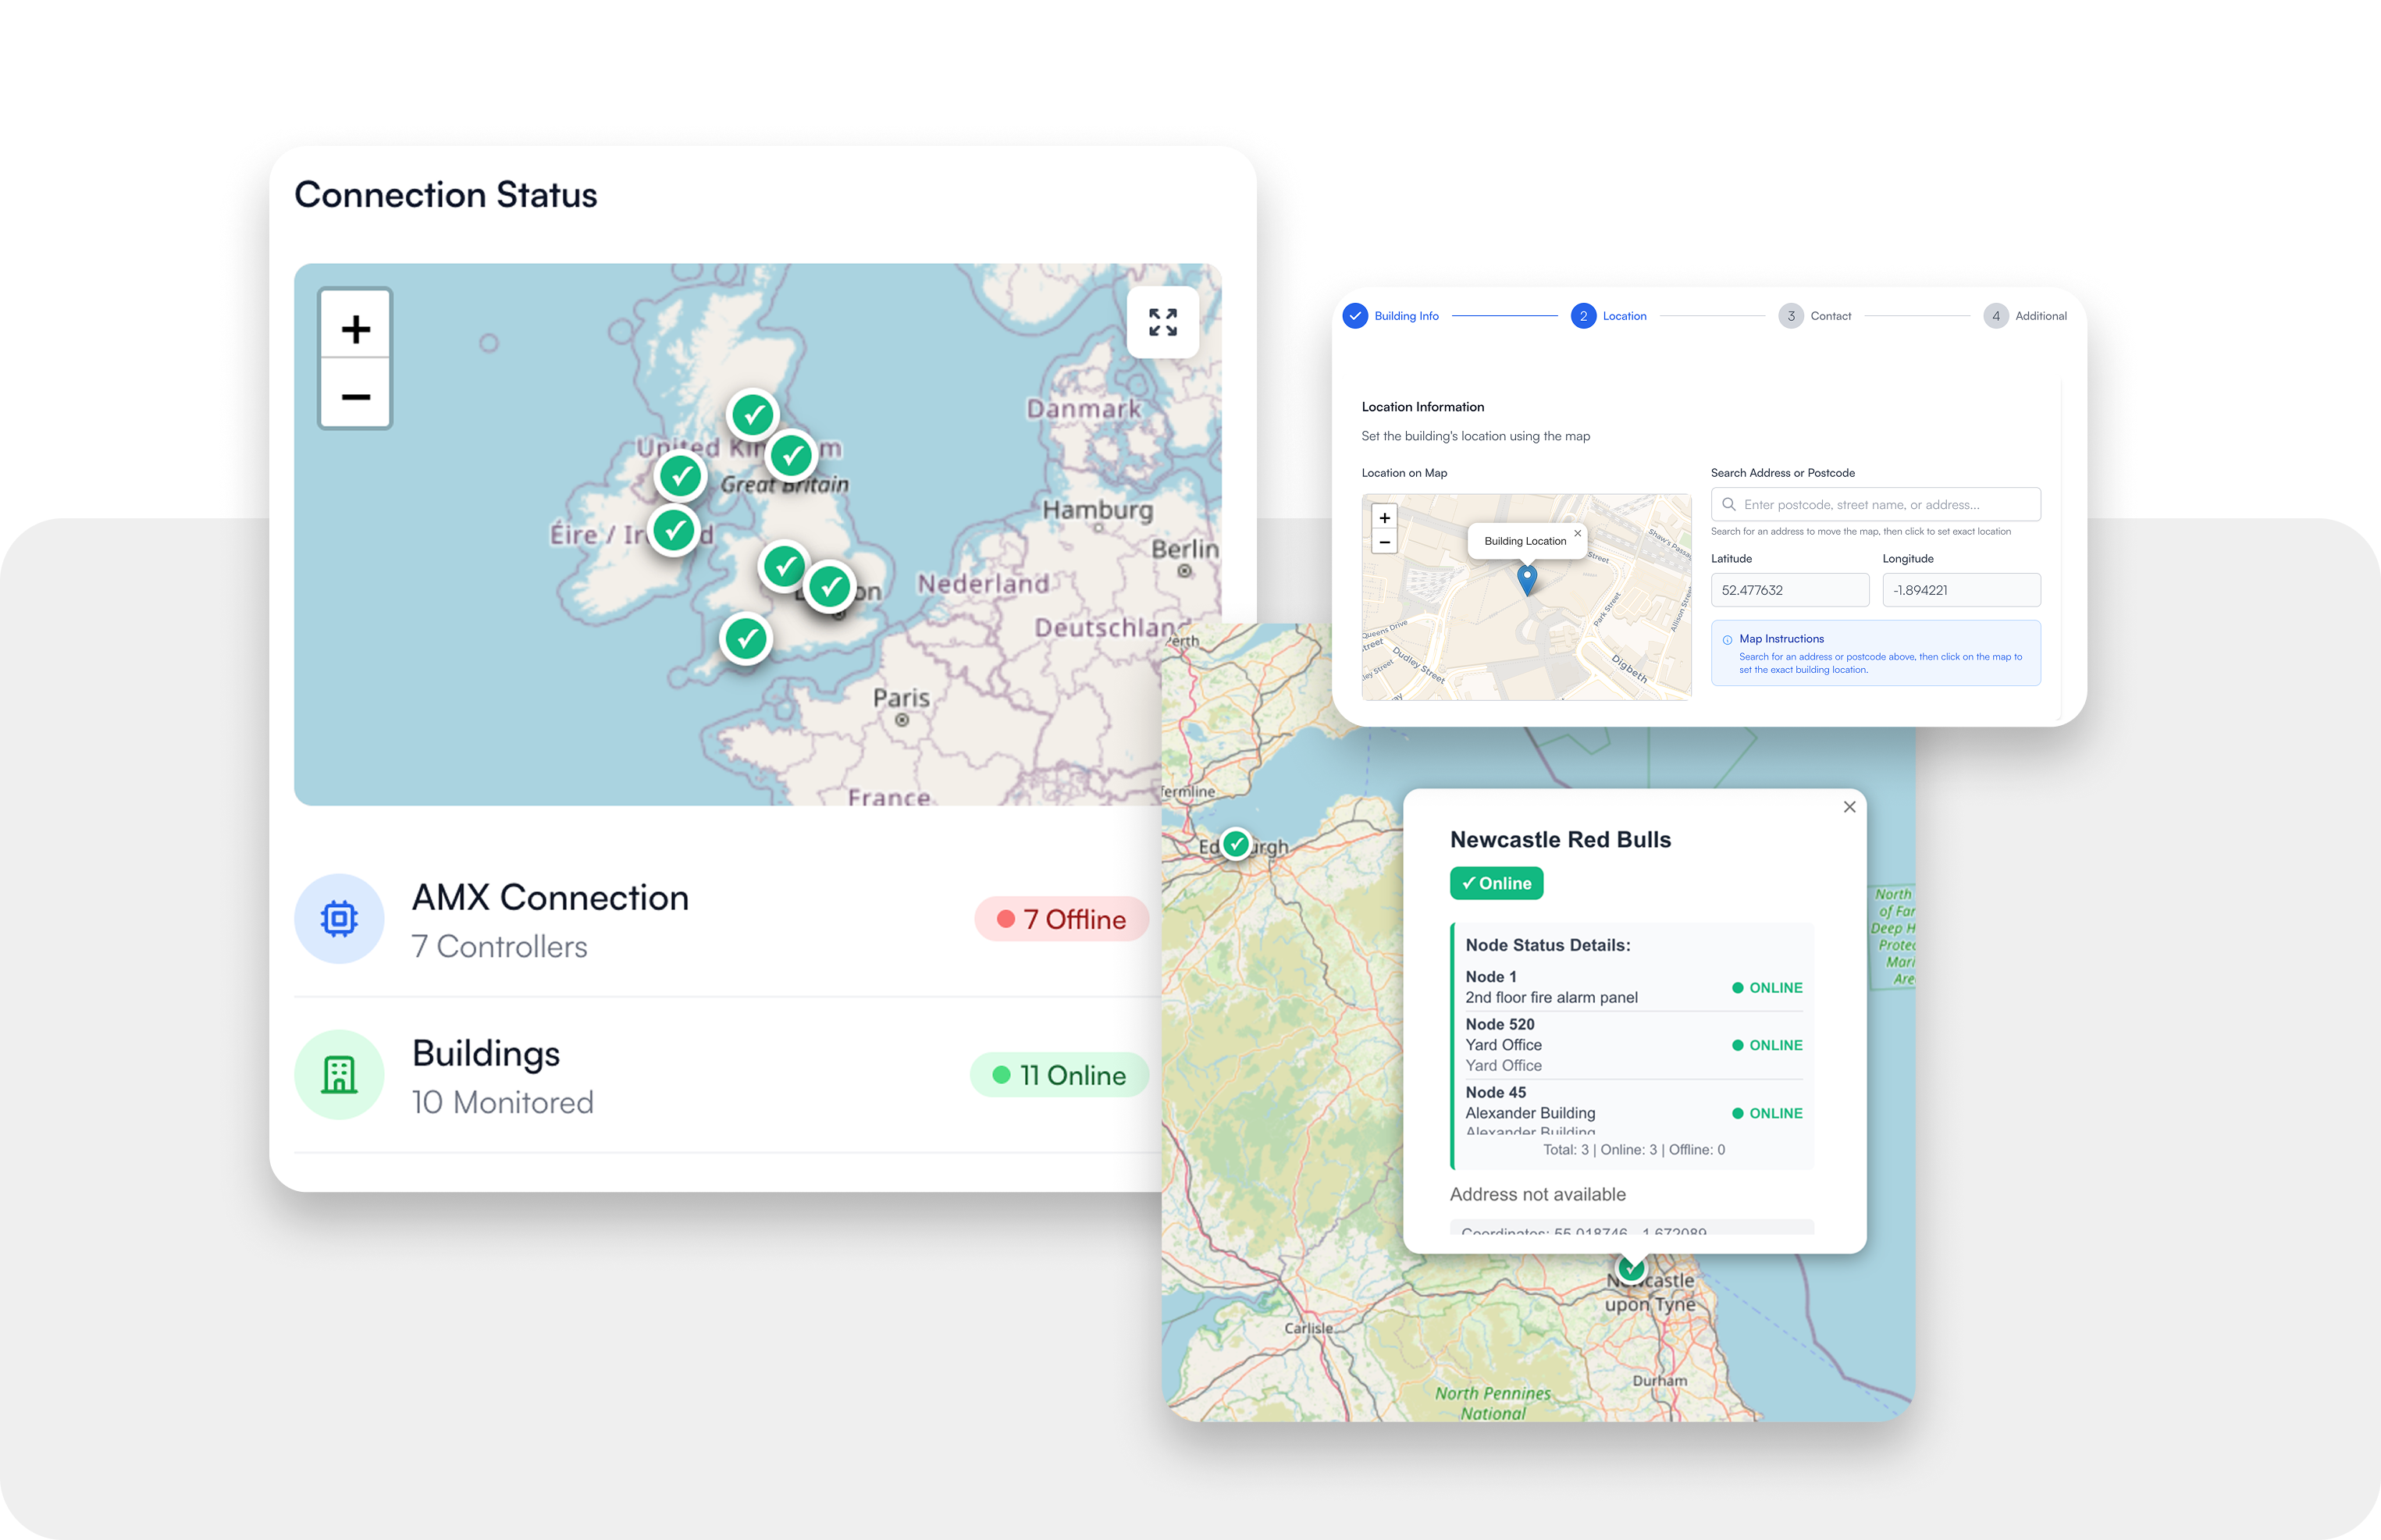
Task: Click the AMX Connection chip icon
Action: pos(339,918)
